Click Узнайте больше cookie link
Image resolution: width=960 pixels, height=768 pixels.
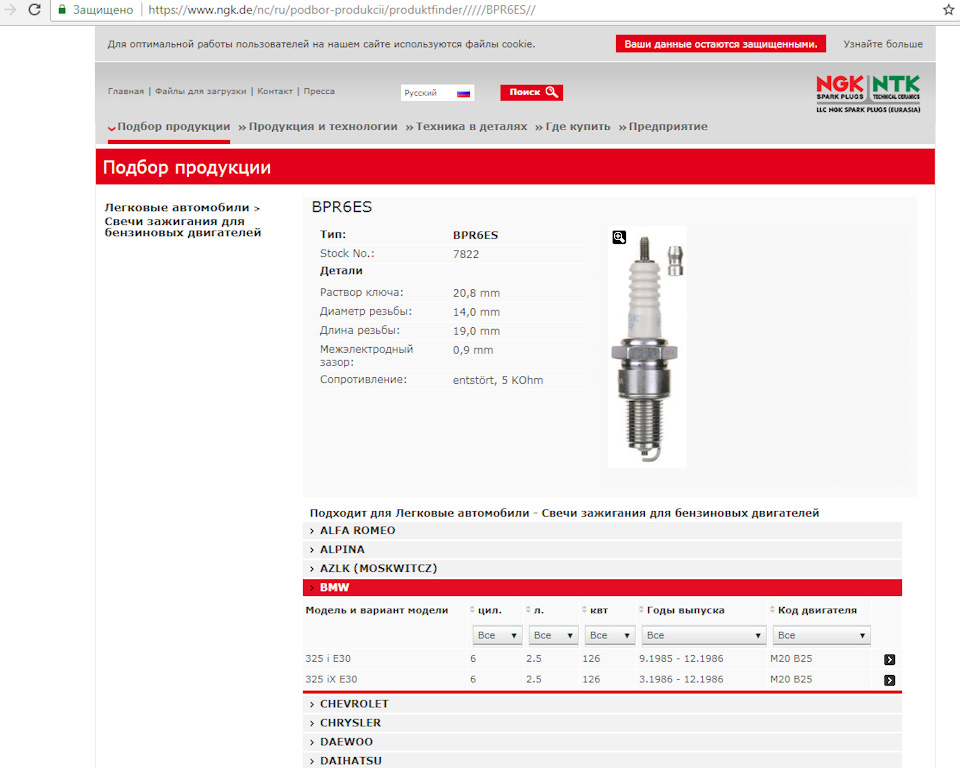coord(883,44)
